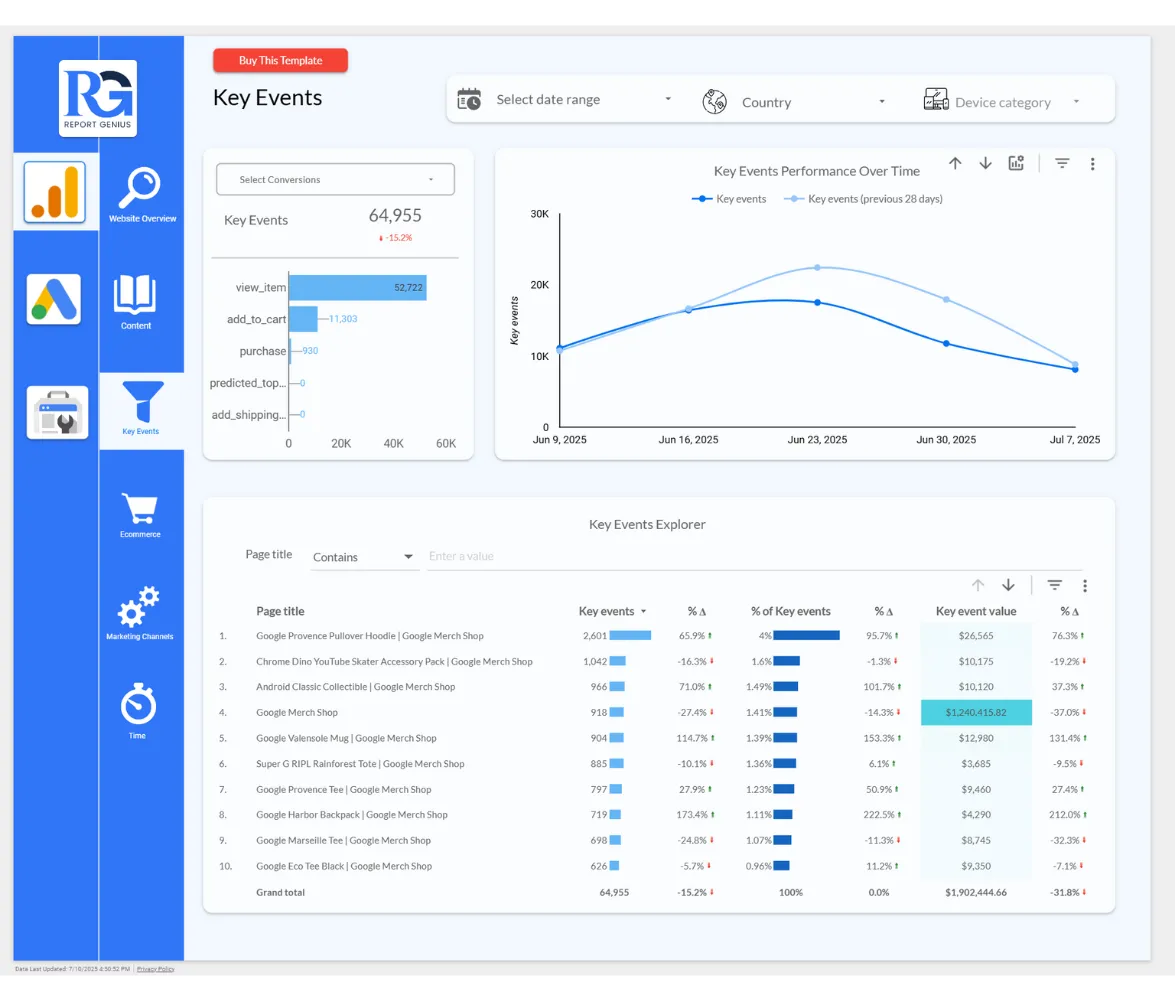The width and height of the screenshot is (1175, 985).
Task: Click the Jun 30, 2025 dark line point
Action: [x=946, y=344]
